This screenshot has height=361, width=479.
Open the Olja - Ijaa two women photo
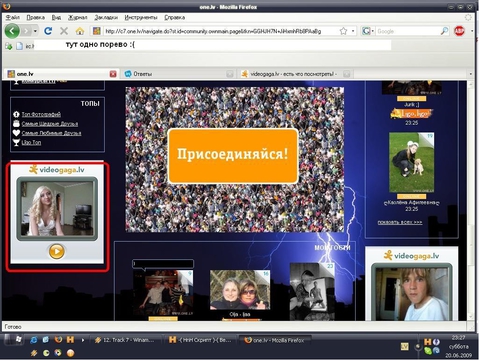[240, 290]
